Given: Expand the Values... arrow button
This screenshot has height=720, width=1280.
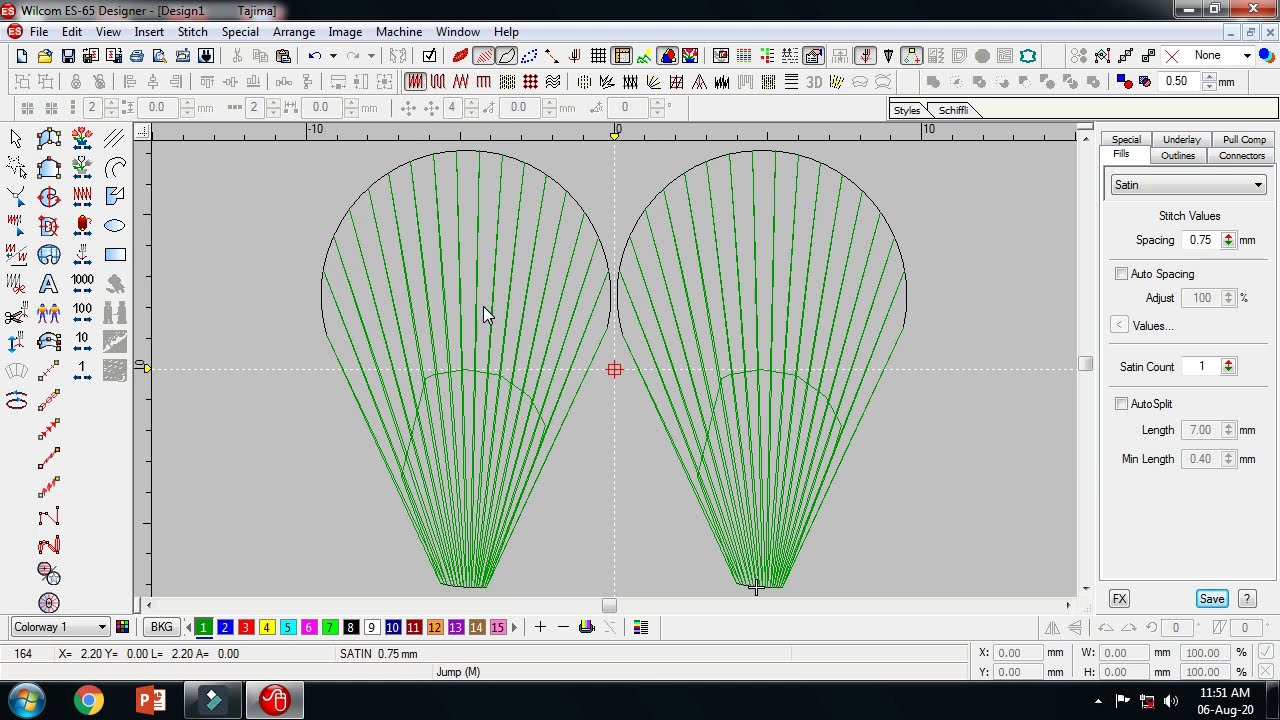Looking at the screenshot, I should click(x=1119, y=325).
